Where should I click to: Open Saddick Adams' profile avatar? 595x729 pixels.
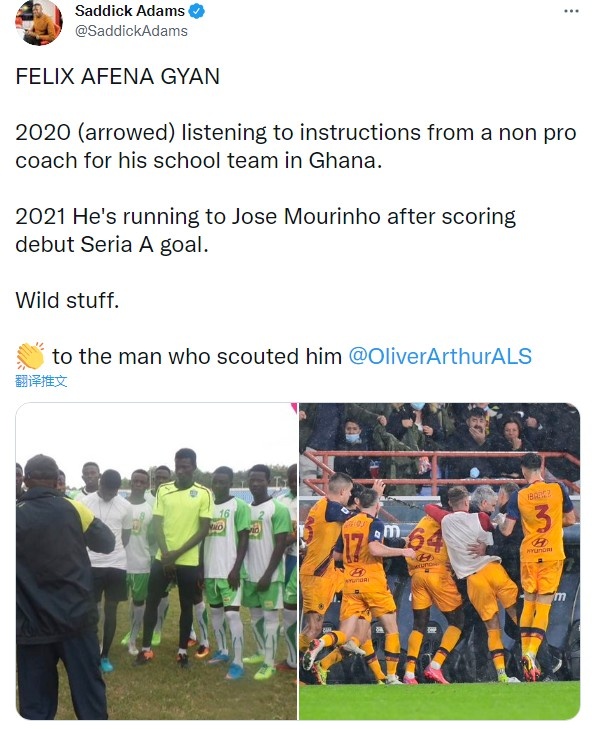[39, 22]
